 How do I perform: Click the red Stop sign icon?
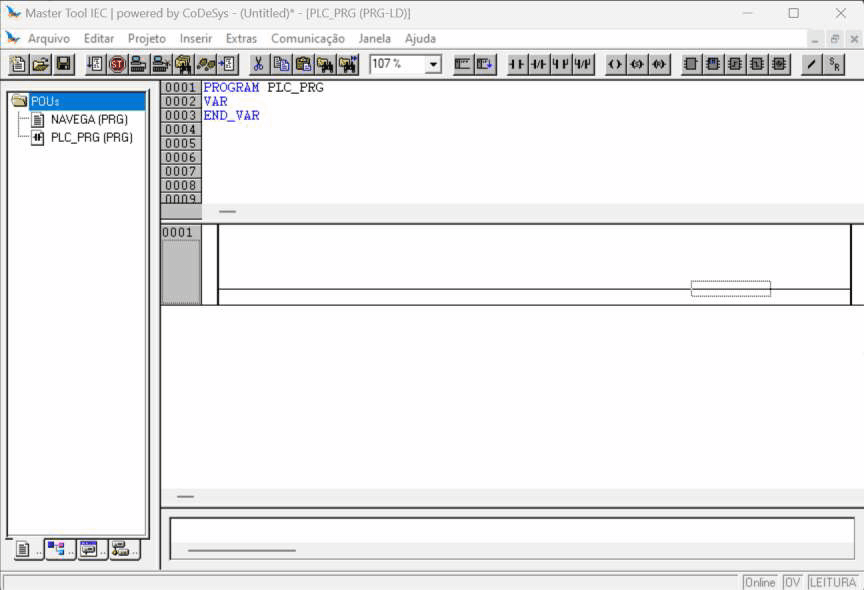117,64
